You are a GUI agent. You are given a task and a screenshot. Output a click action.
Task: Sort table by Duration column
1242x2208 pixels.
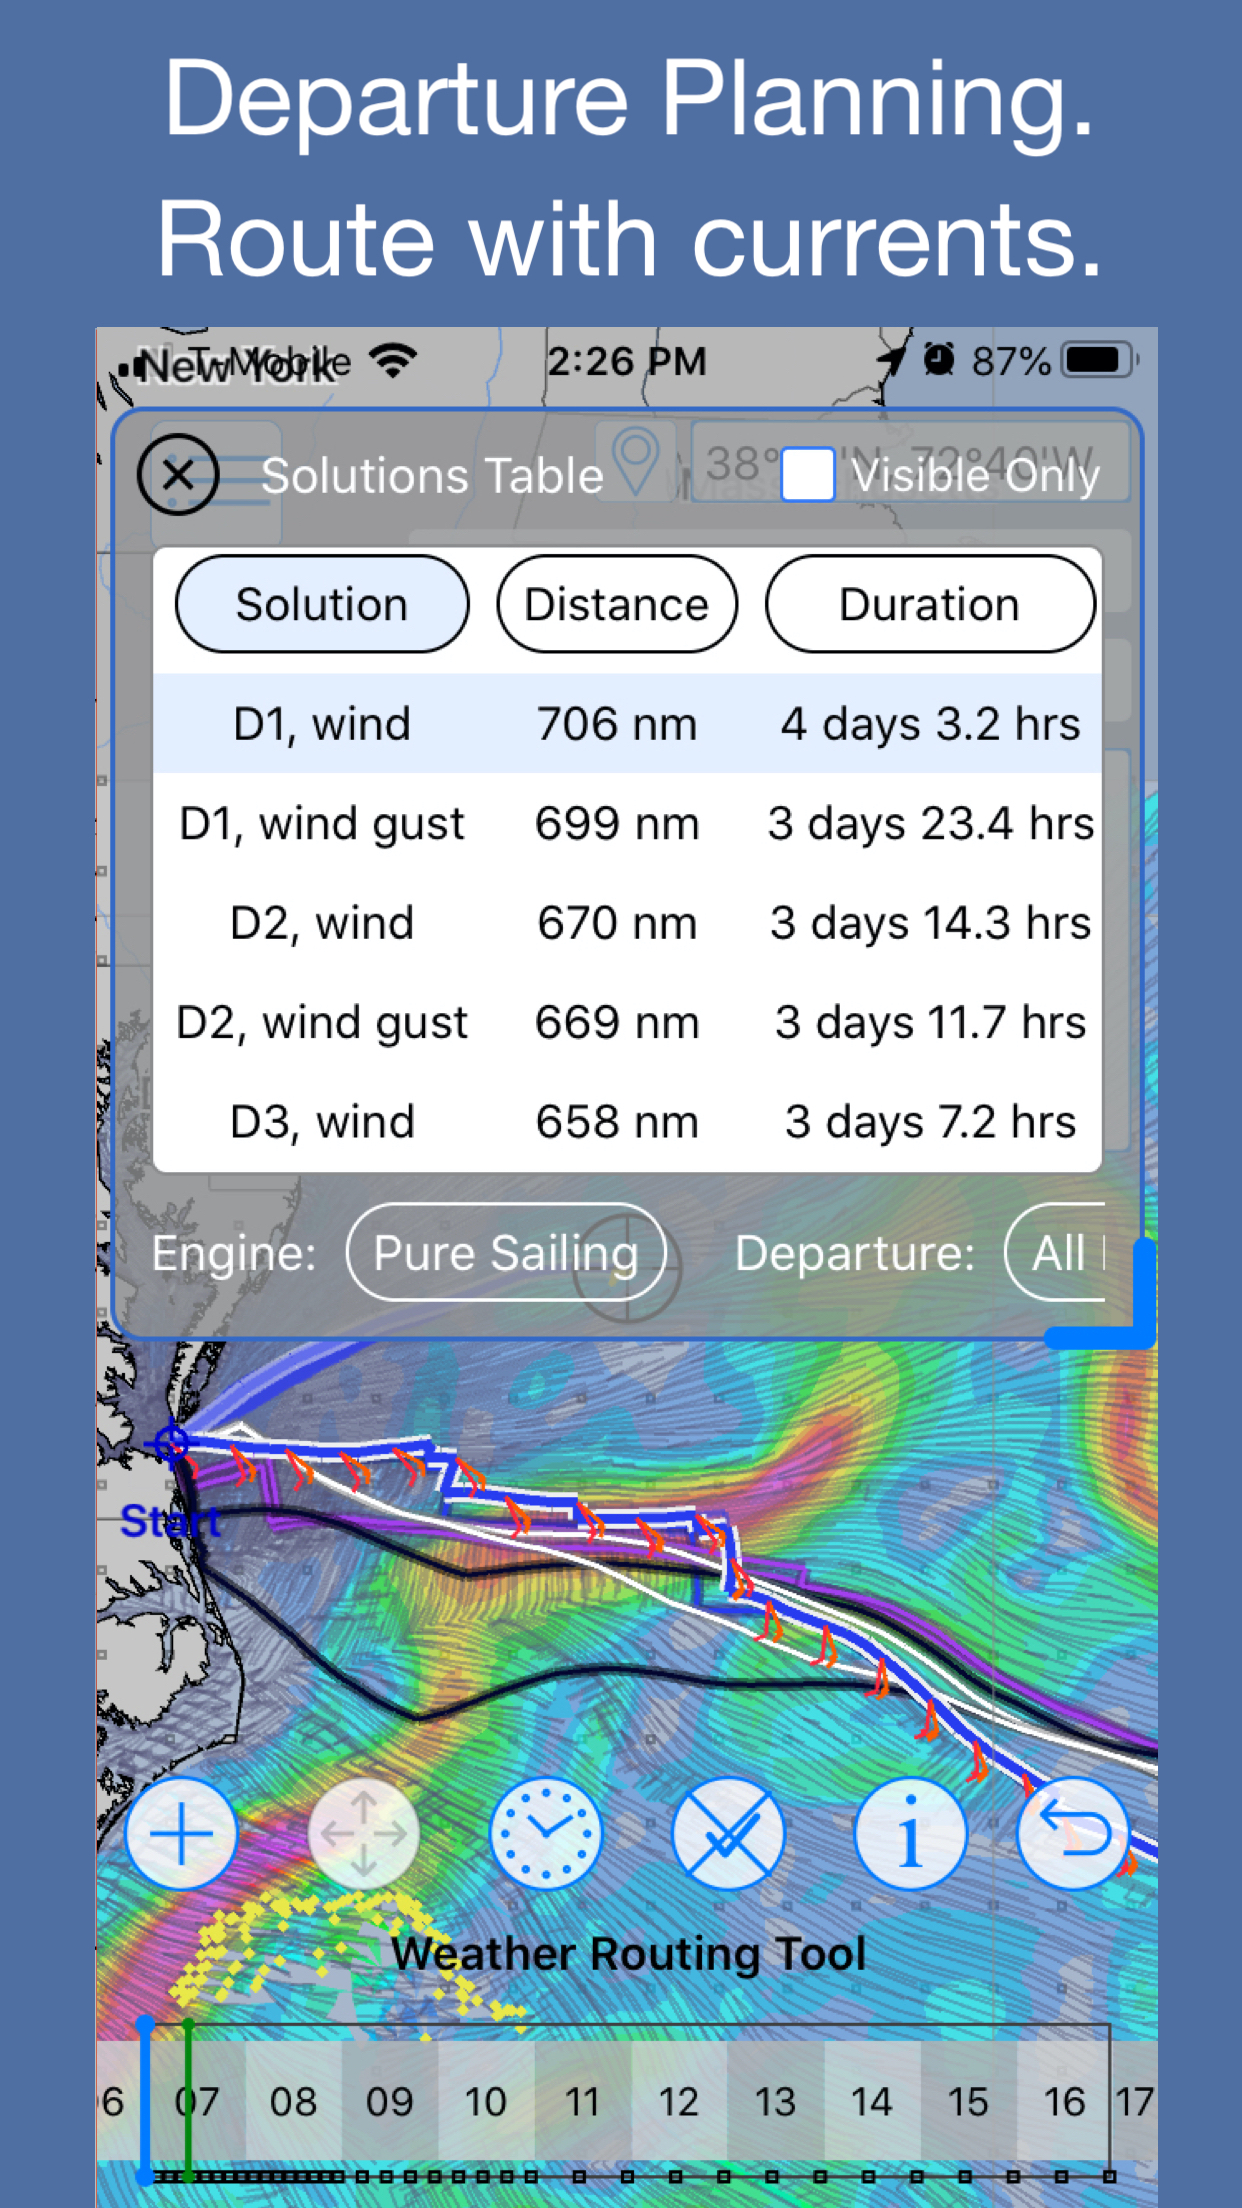929,605
